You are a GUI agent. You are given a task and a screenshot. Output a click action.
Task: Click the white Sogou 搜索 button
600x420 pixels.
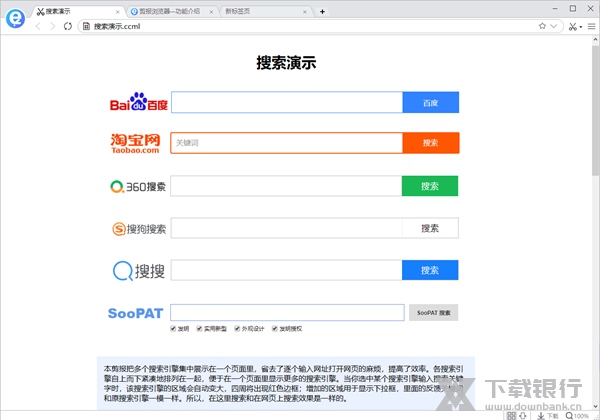coord(430,228)
